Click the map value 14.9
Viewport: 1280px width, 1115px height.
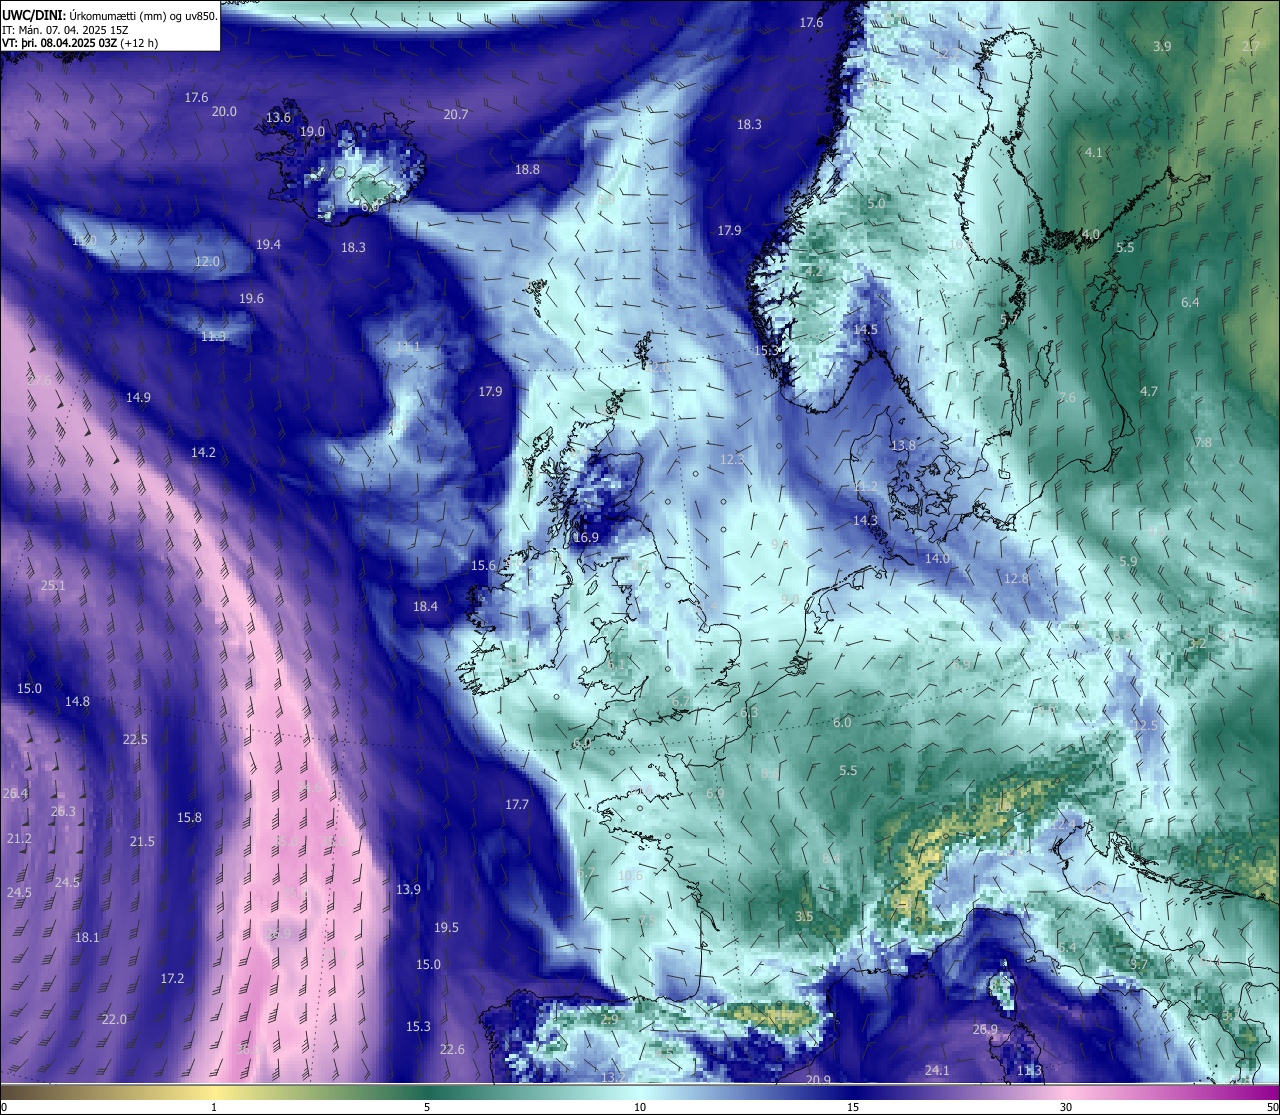point(138,398)
